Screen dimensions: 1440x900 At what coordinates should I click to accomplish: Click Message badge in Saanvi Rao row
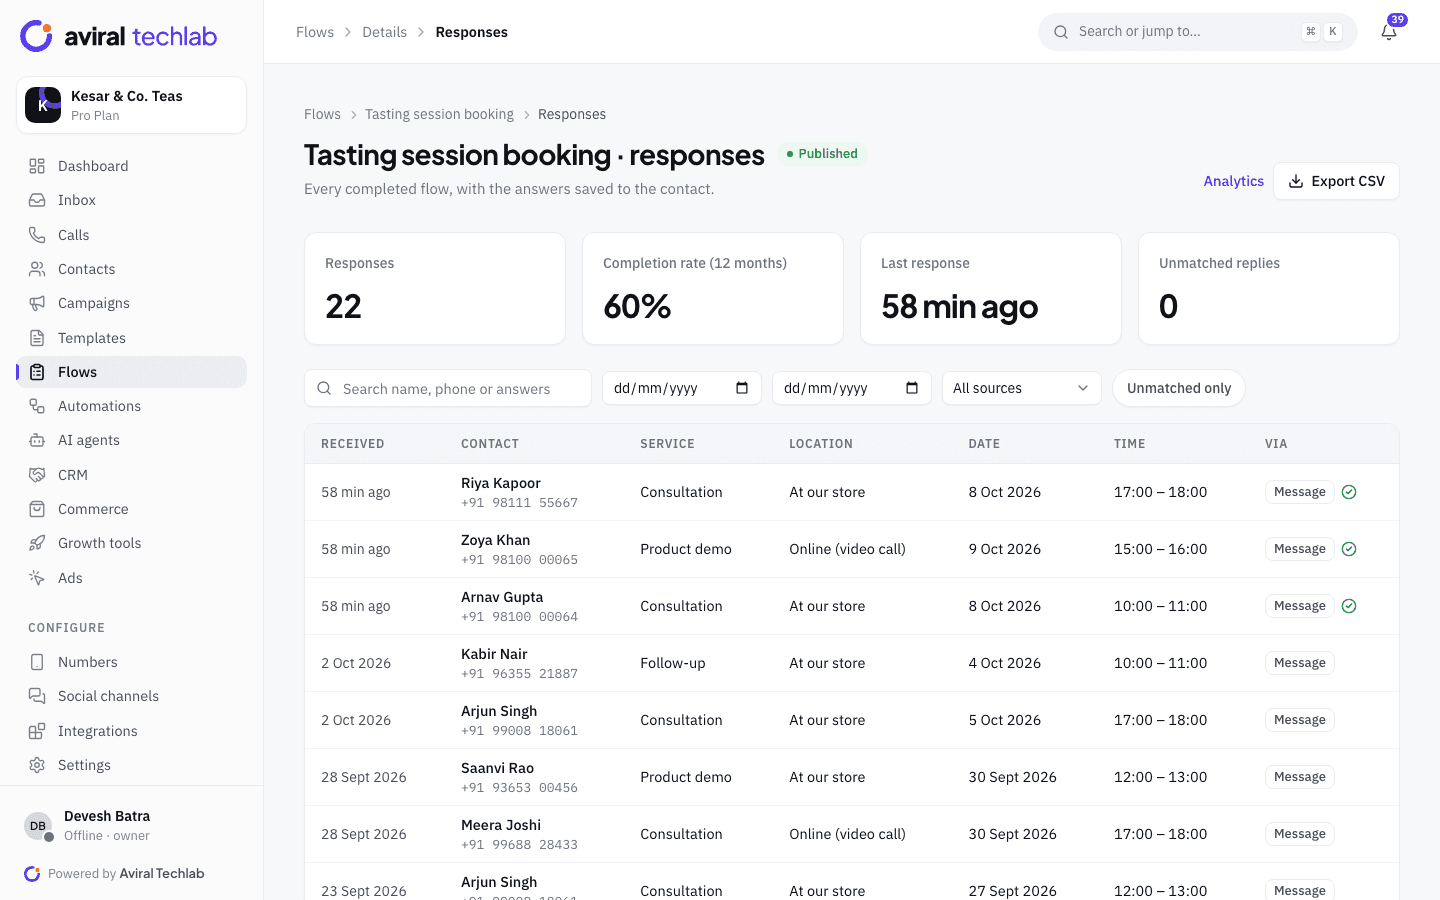point(1300,777)
